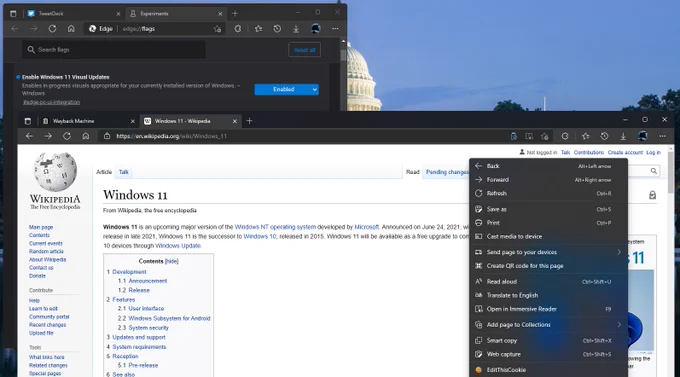Add Wikipedia page to favorites star icon
This screenshot has width=680, height=377.
coord(545,136)
